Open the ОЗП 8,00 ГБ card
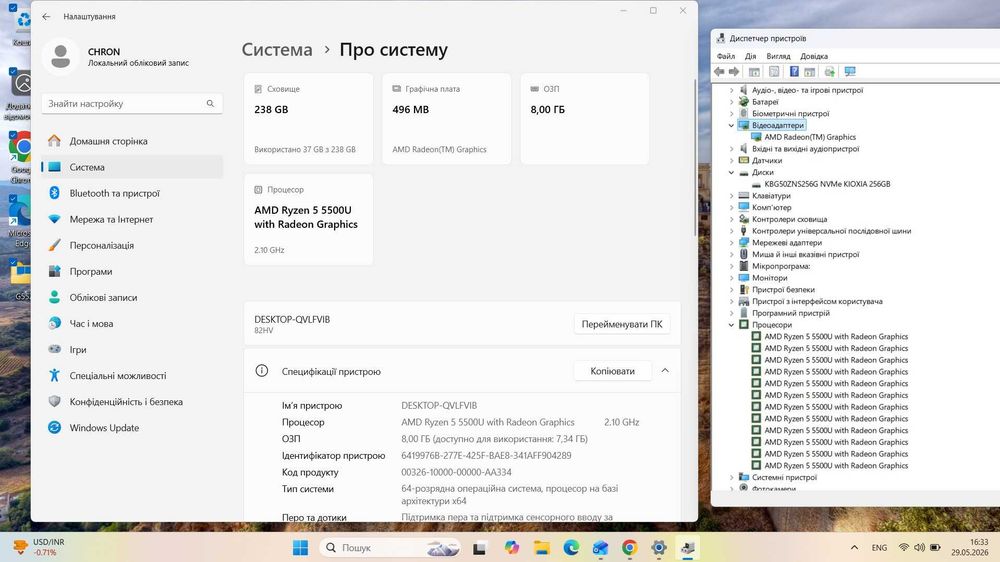Viewport: 1000px width, 562px height. click(585, 119)
